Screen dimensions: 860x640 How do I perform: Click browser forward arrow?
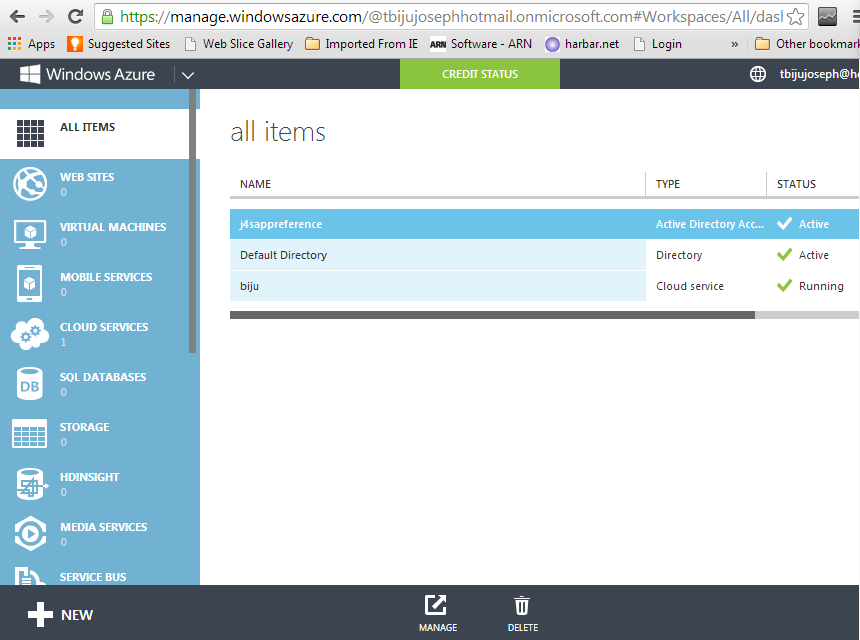click(x=47, y=16)
